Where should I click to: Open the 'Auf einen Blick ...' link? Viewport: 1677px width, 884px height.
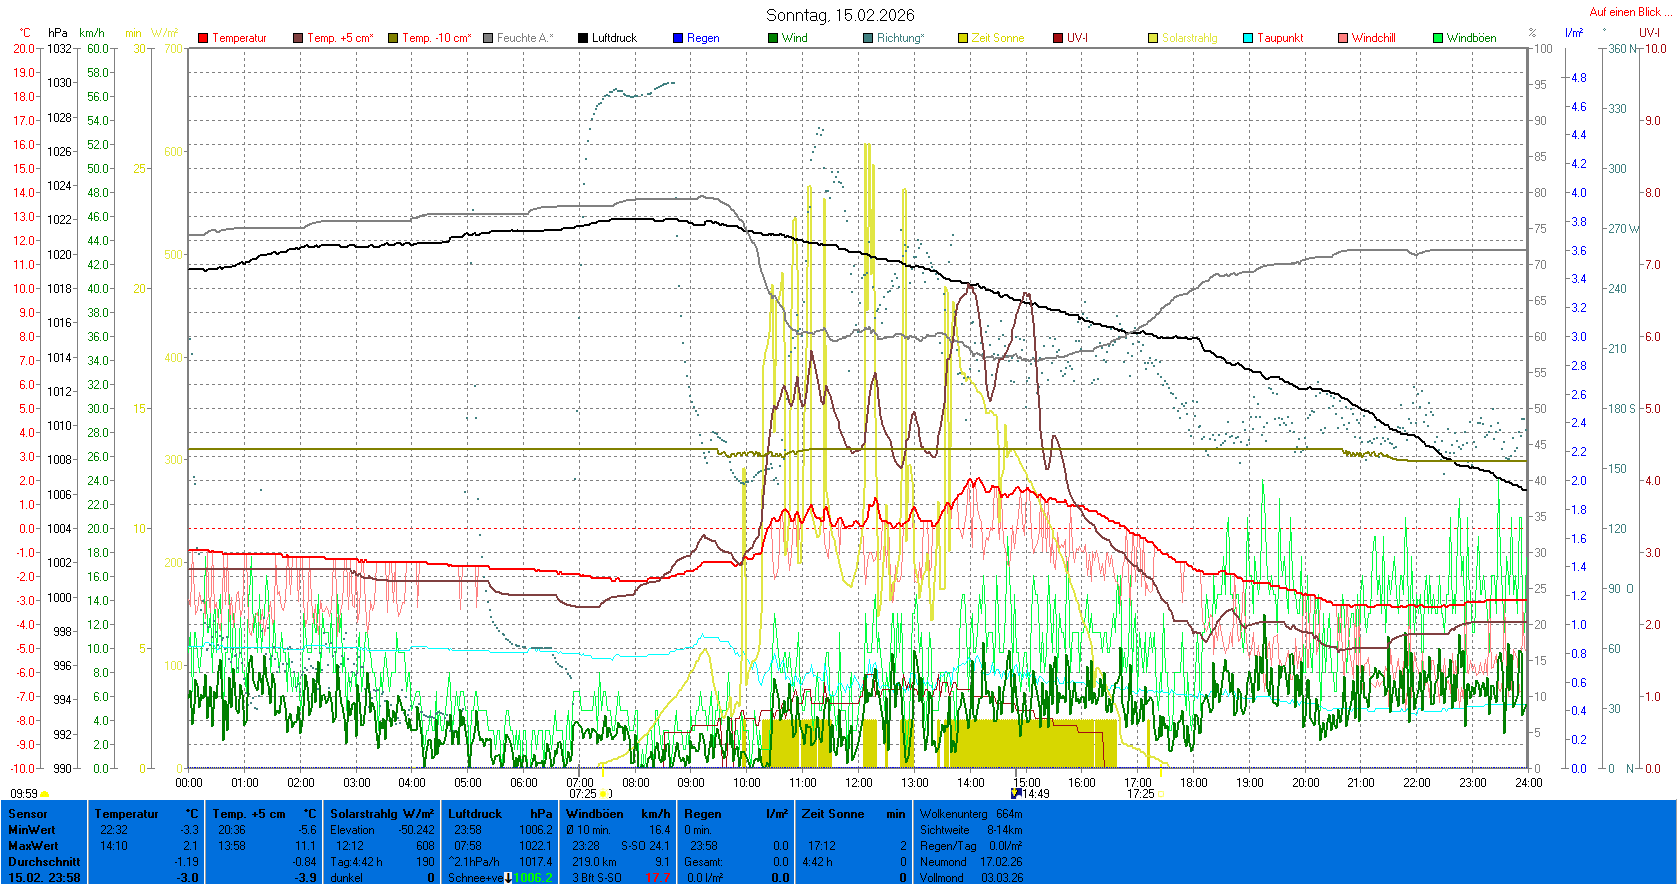[x=1629, y=12]
